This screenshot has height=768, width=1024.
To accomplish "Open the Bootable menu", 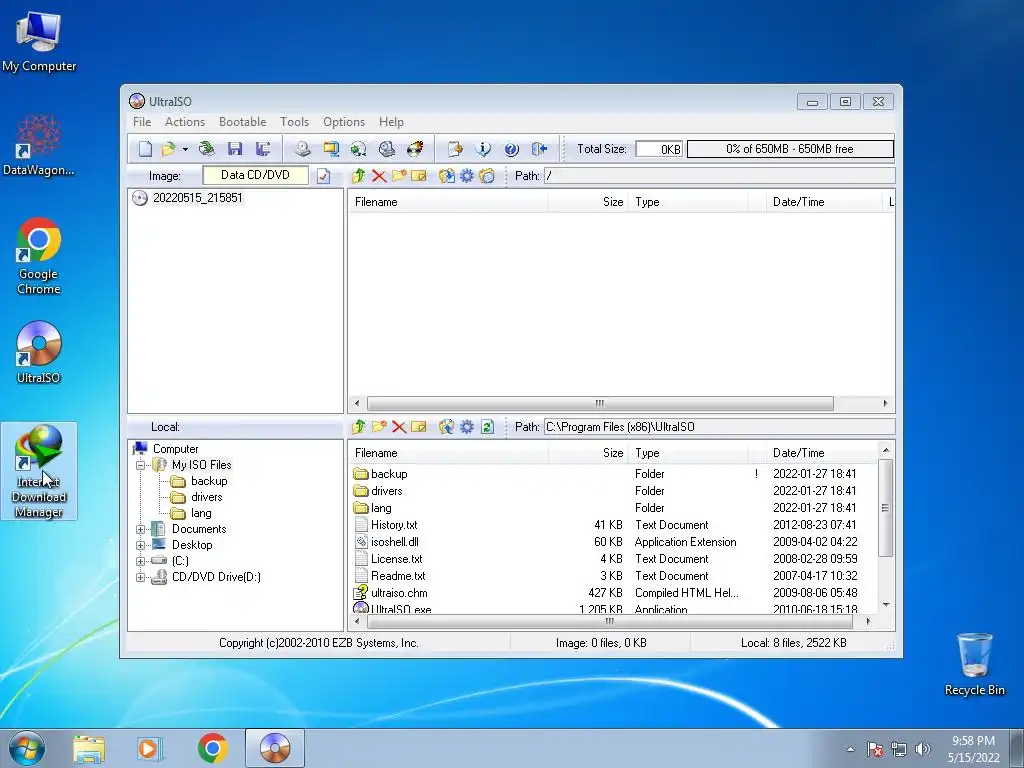I will [242, 122].
